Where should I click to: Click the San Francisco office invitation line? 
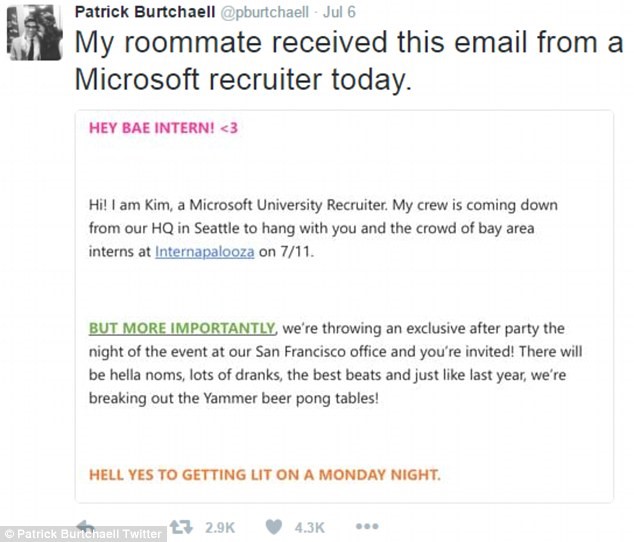click(x=335, y=351)
